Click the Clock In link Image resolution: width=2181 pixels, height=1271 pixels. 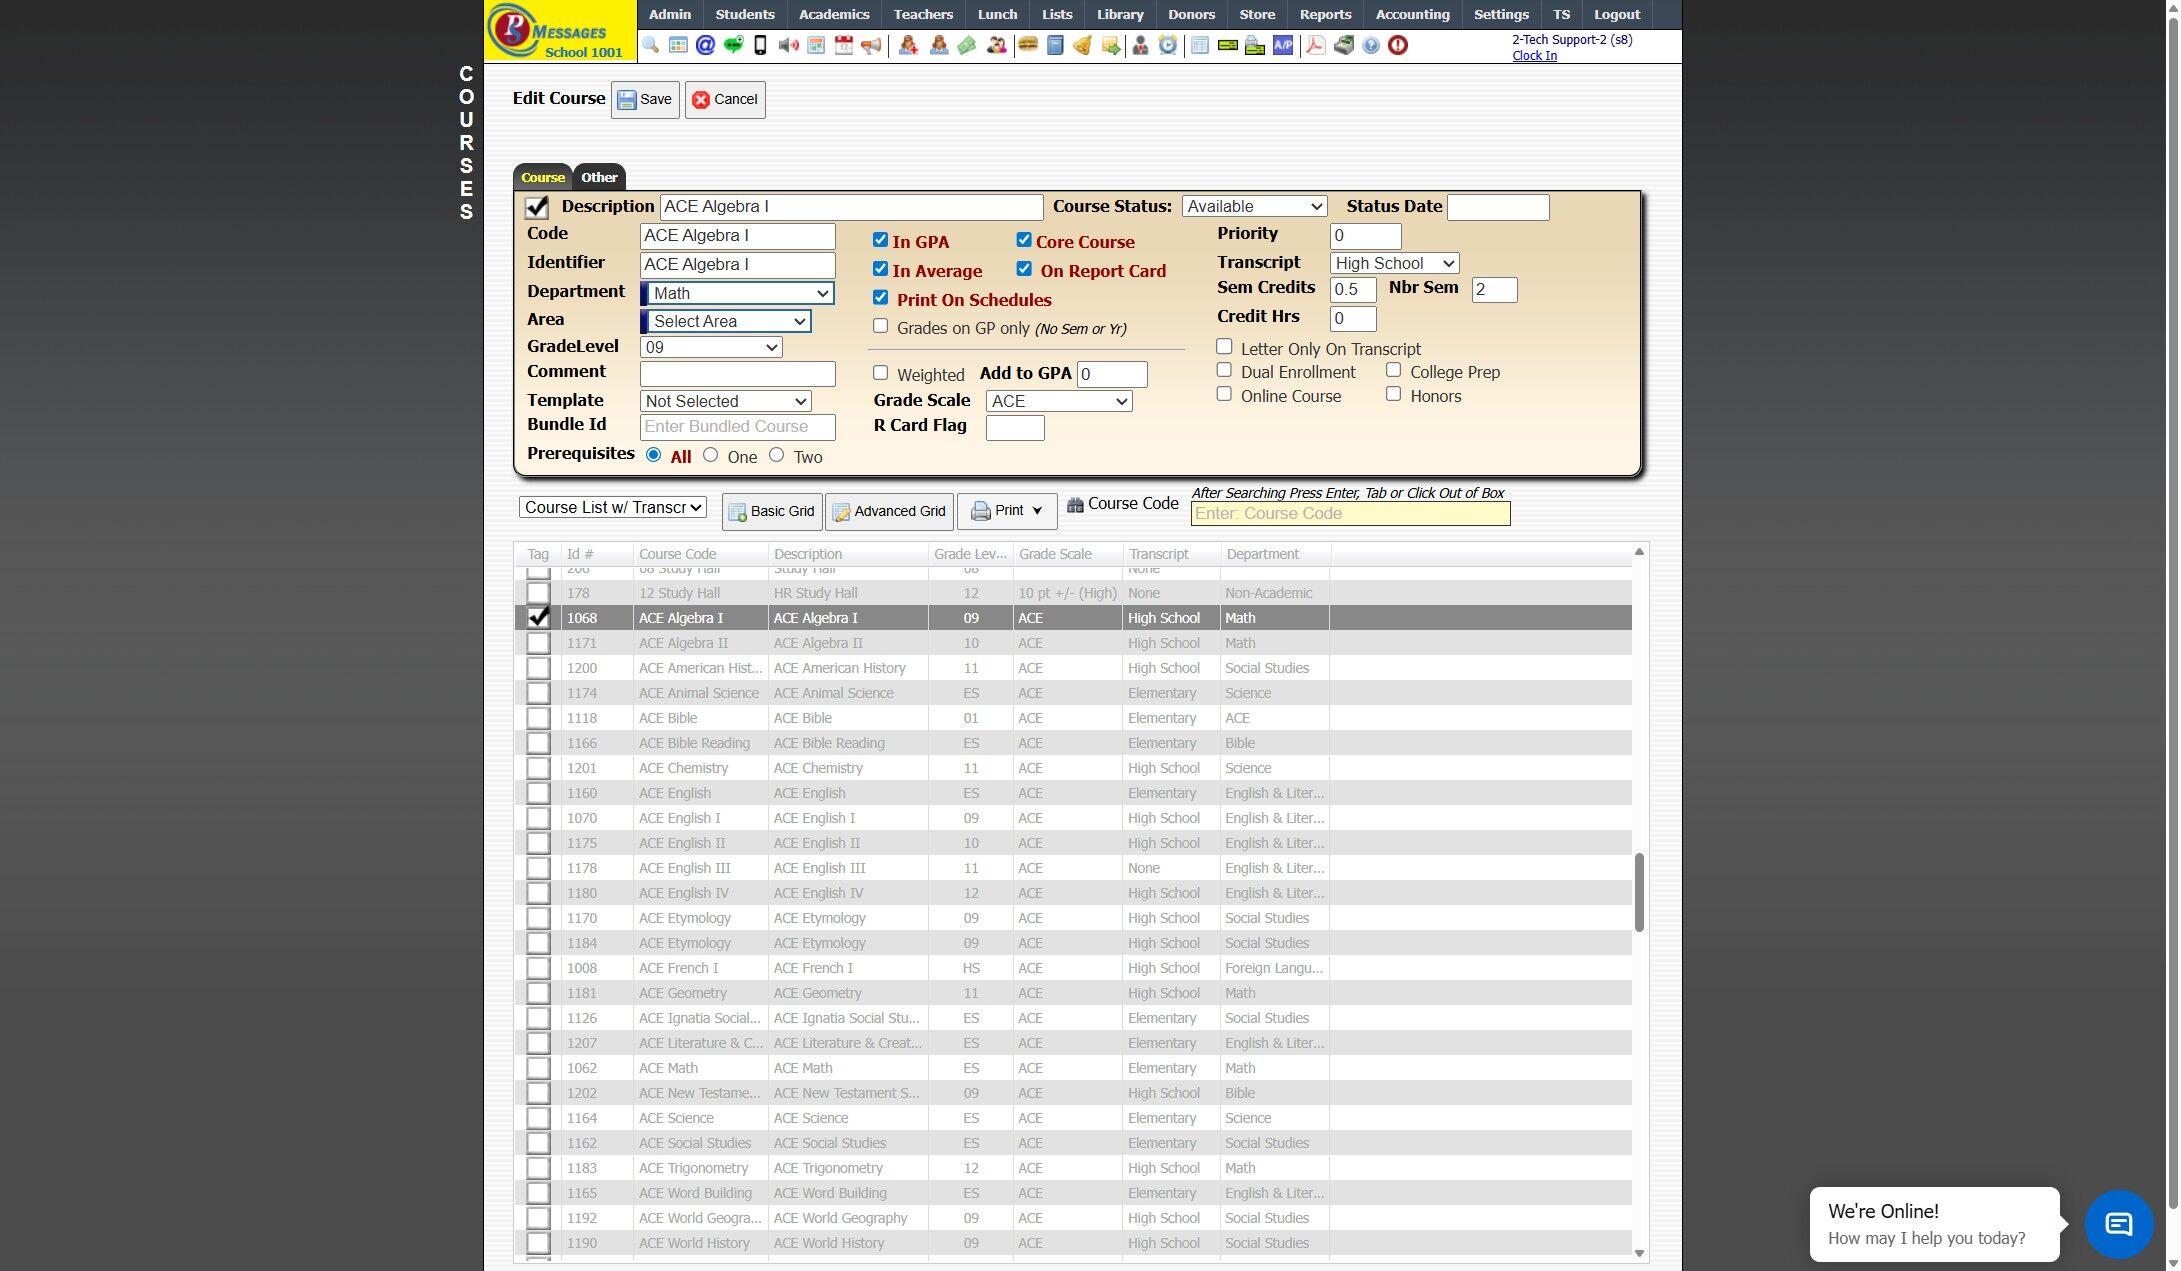1534,56
